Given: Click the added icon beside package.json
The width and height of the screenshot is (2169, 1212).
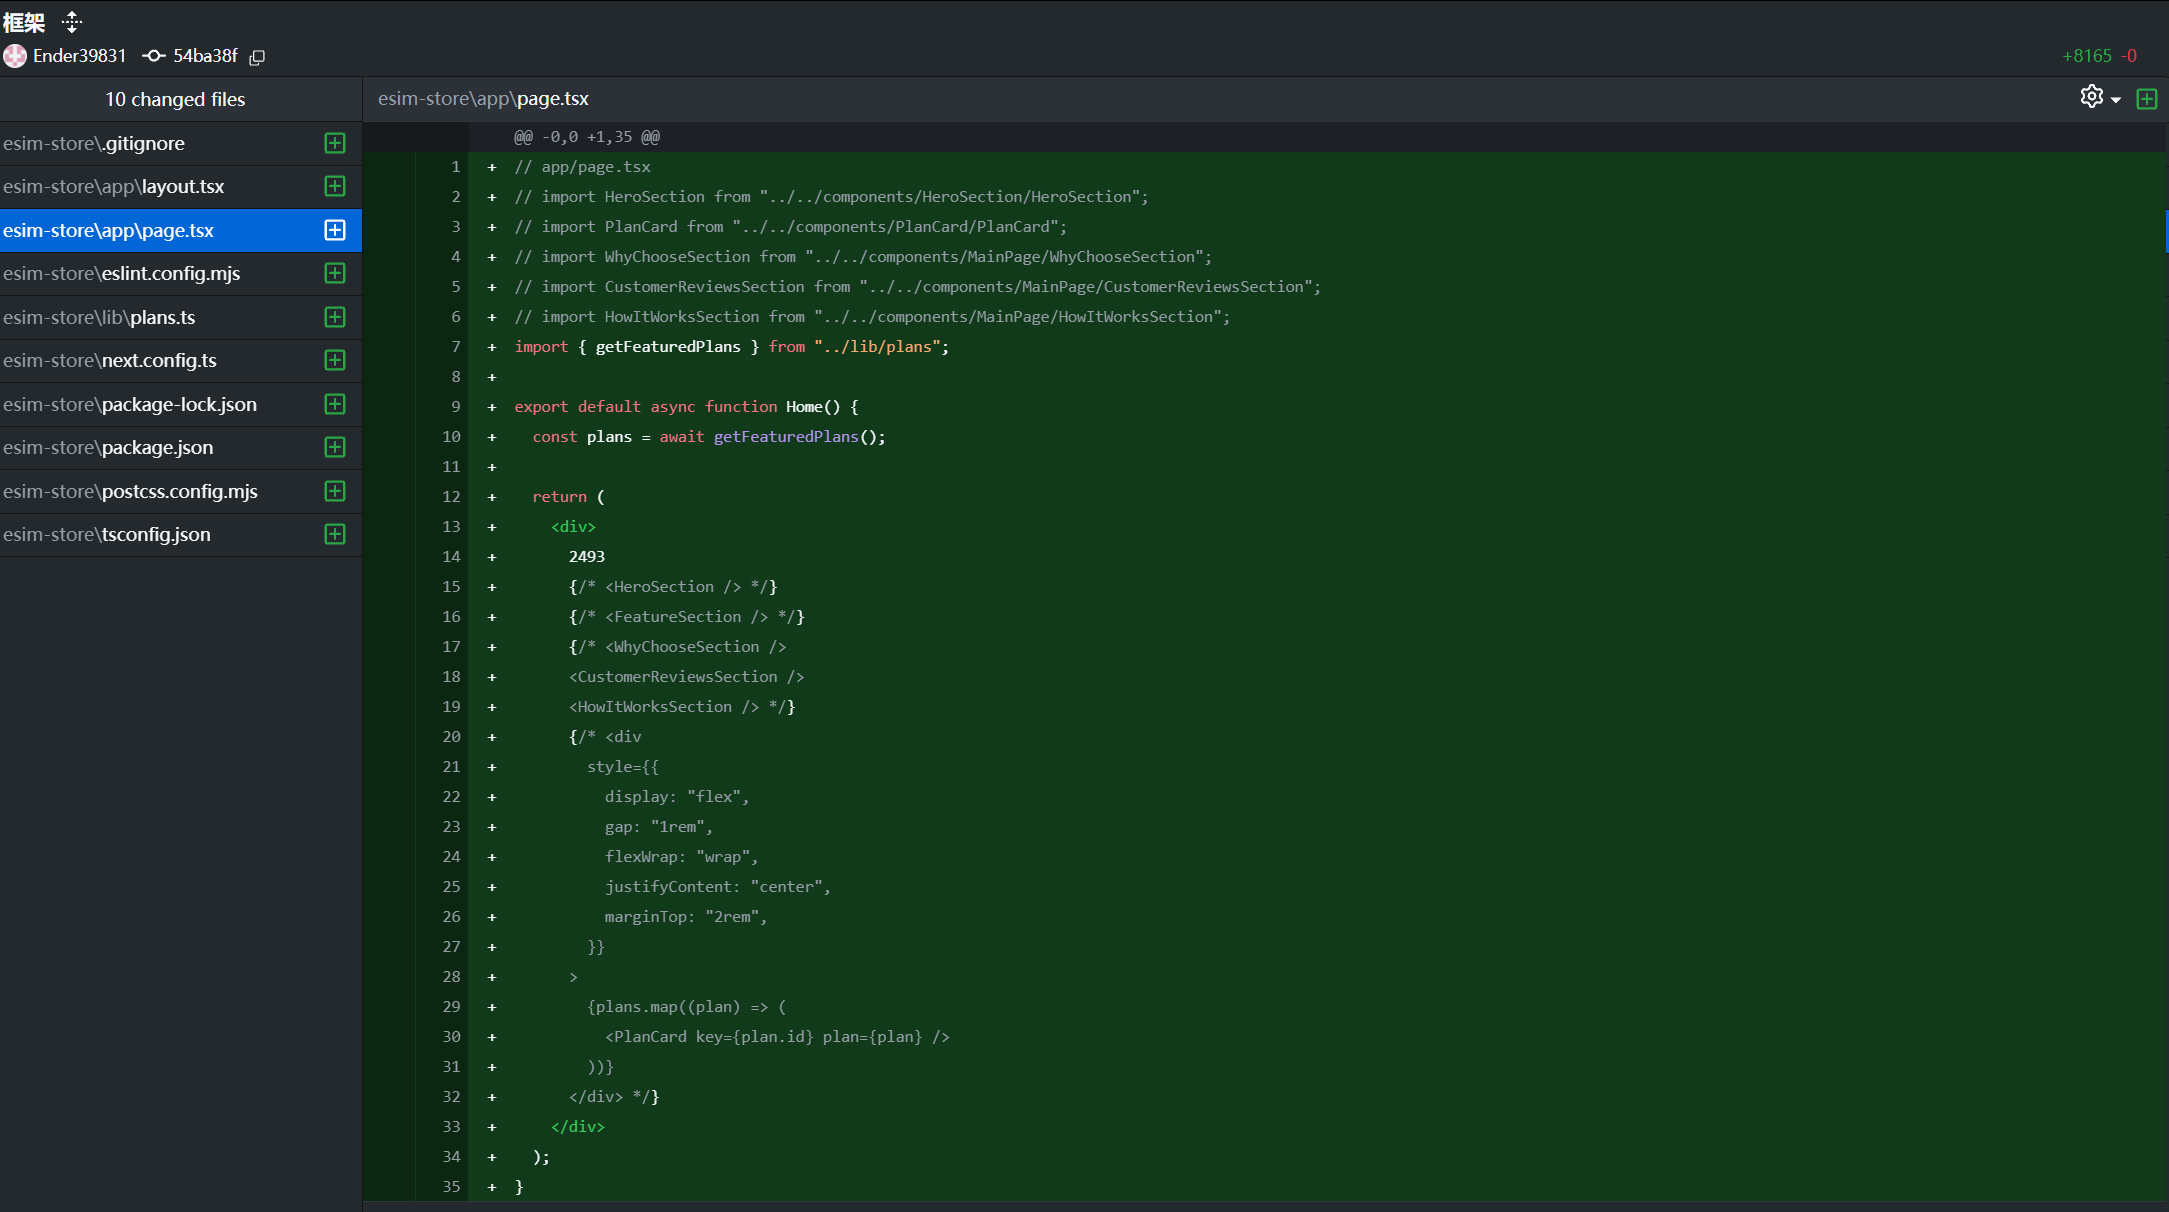Looking at the screenshot, I should 335,447.
